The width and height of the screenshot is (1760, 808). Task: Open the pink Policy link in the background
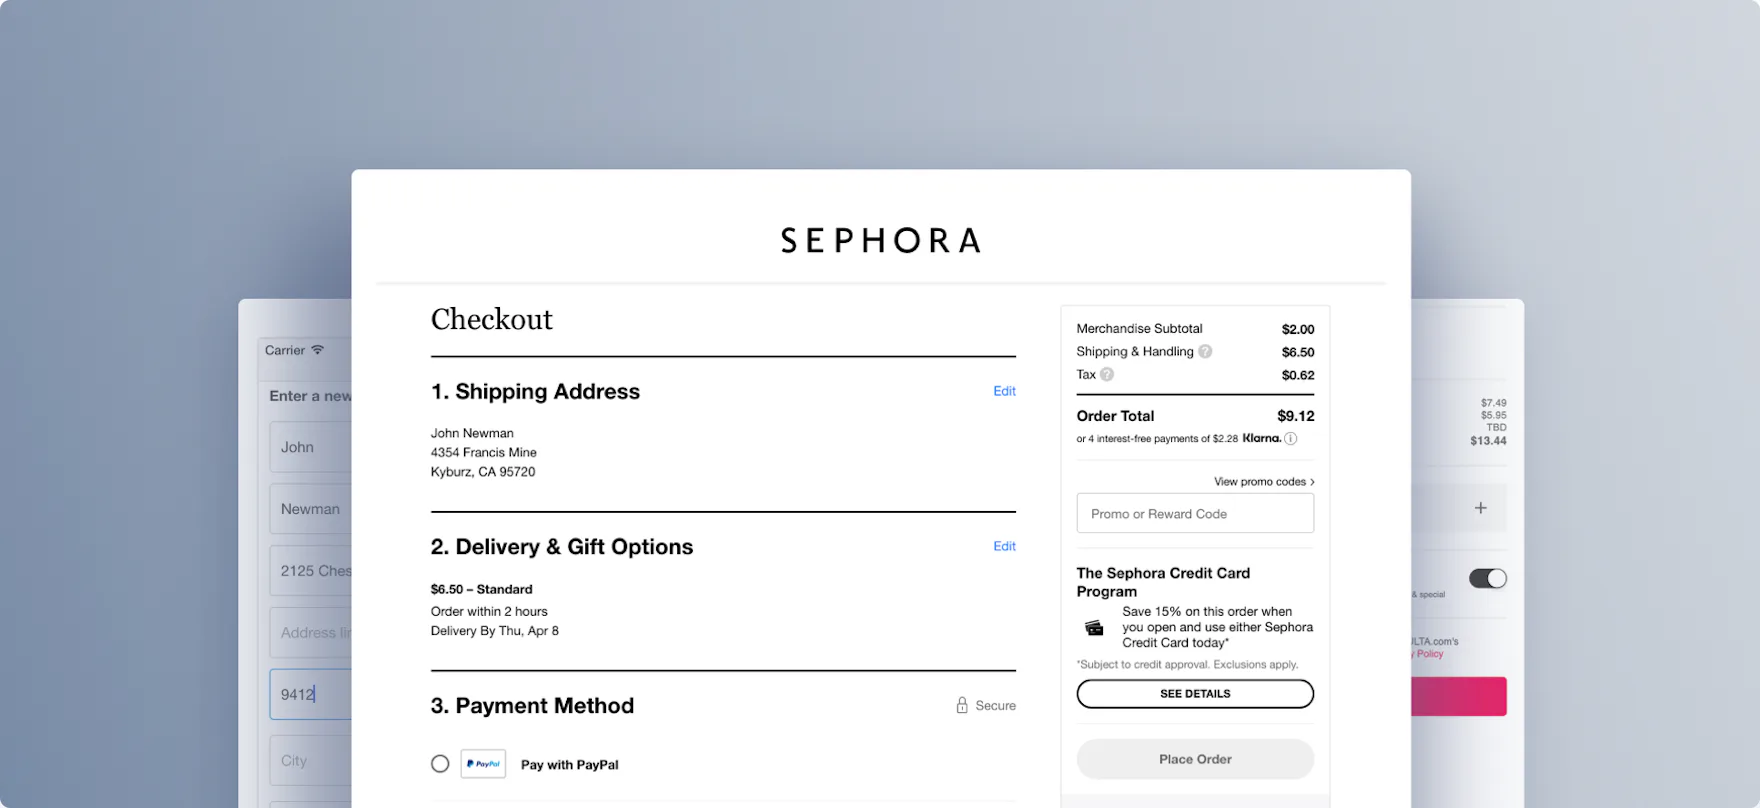click(1426, 654)
